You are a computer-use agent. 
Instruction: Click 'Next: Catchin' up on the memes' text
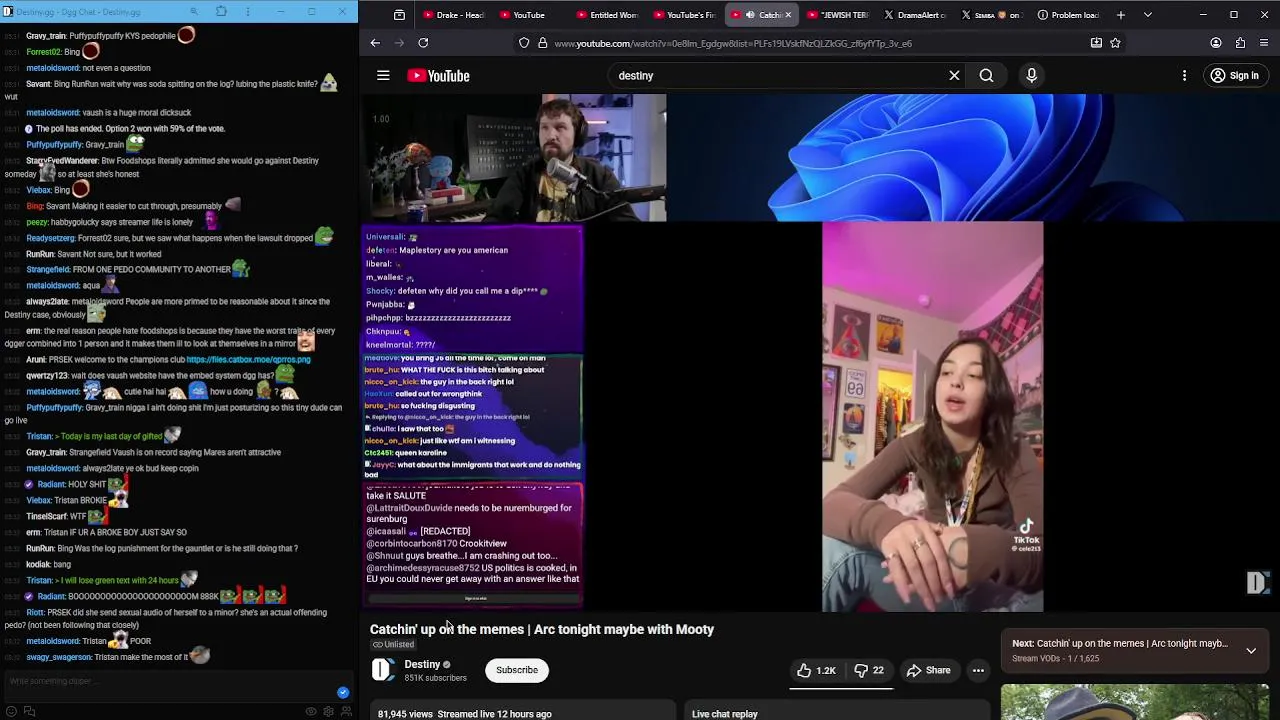tap(1120, 644)
